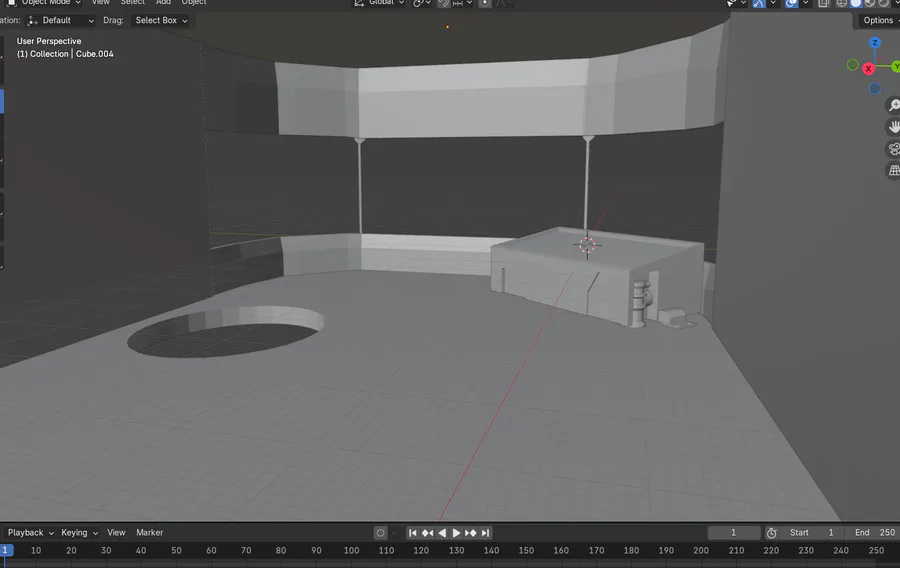900x568 pixels.
Task: Click the 3D cursor on the box
Action: pyautogui.click(x=587, y=246)
